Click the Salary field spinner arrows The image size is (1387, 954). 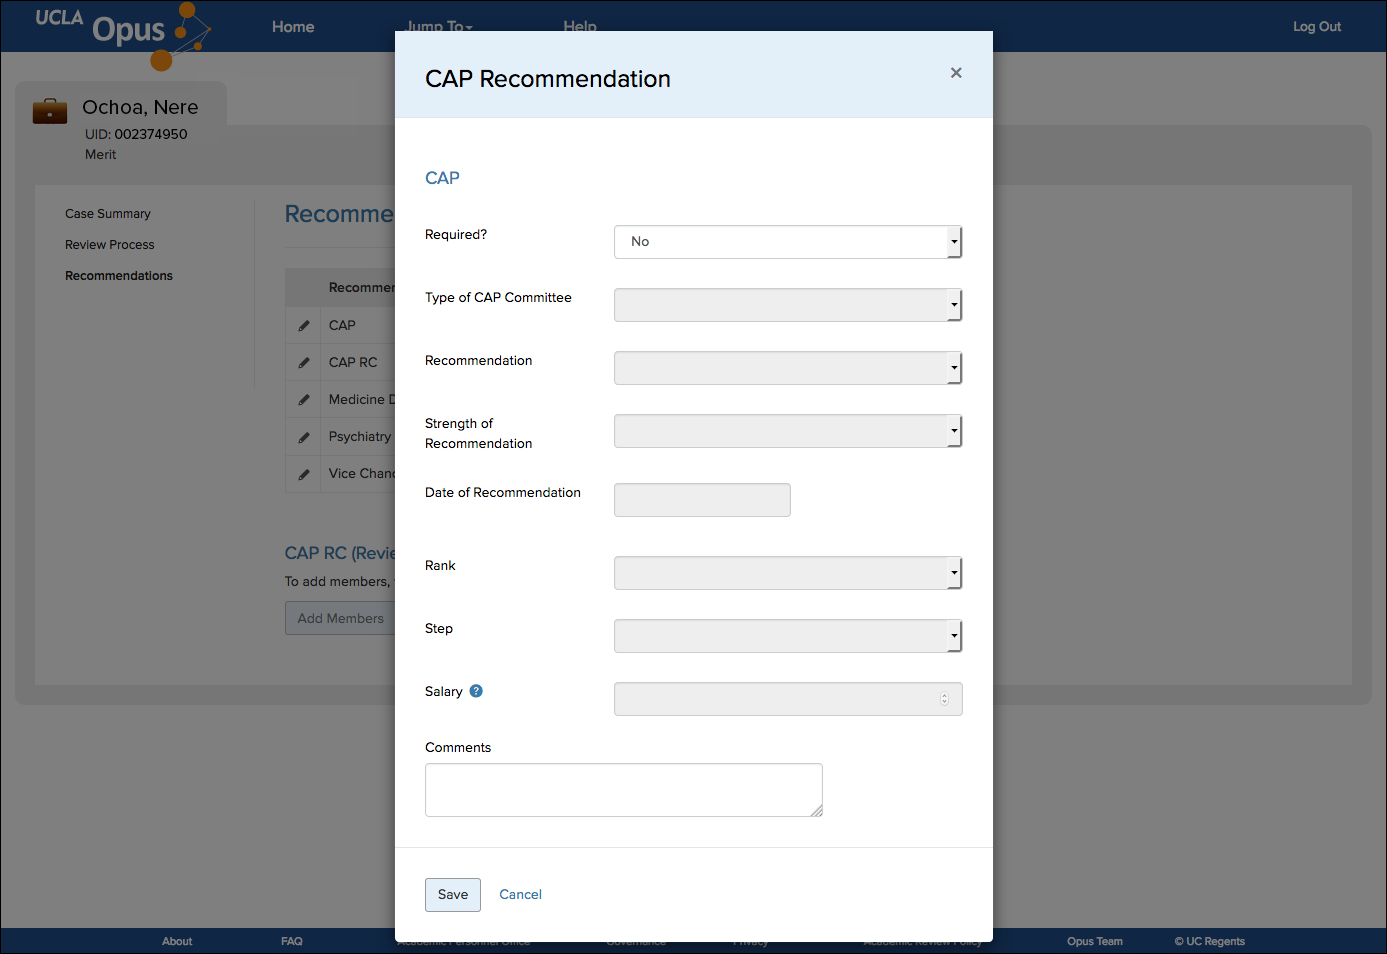tap(944, 699)
